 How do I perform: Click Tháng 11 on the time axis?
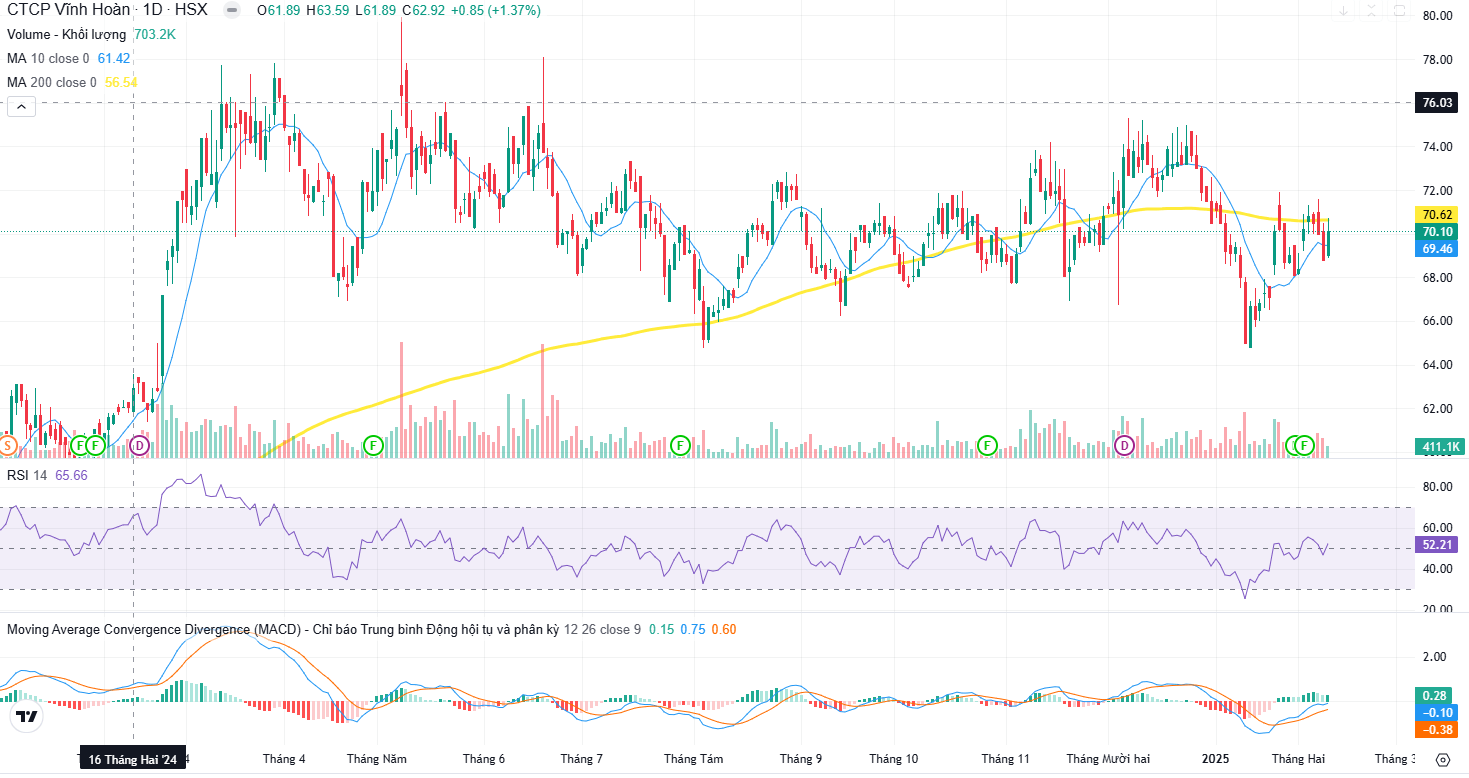coord(1006,759)
